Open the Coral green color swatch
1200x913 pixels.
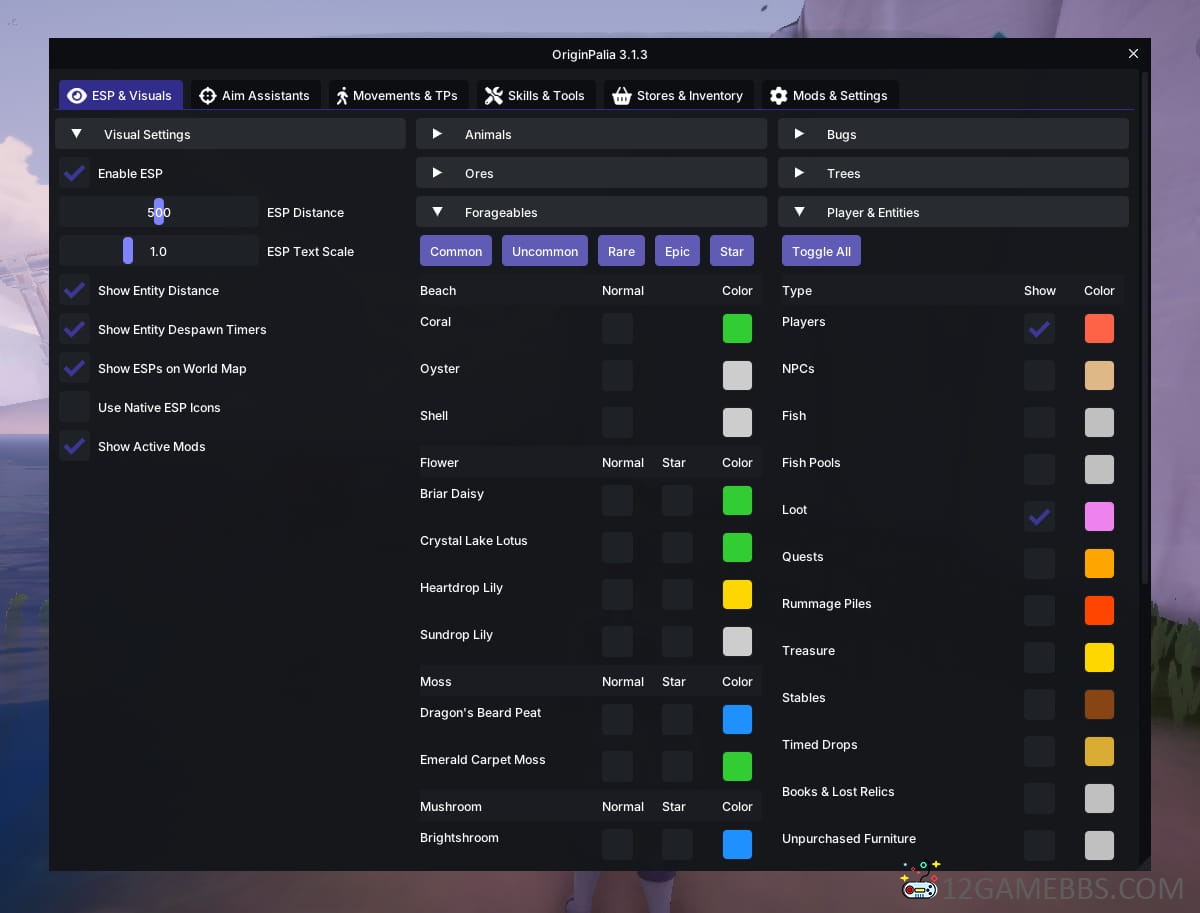click(737, 328)
